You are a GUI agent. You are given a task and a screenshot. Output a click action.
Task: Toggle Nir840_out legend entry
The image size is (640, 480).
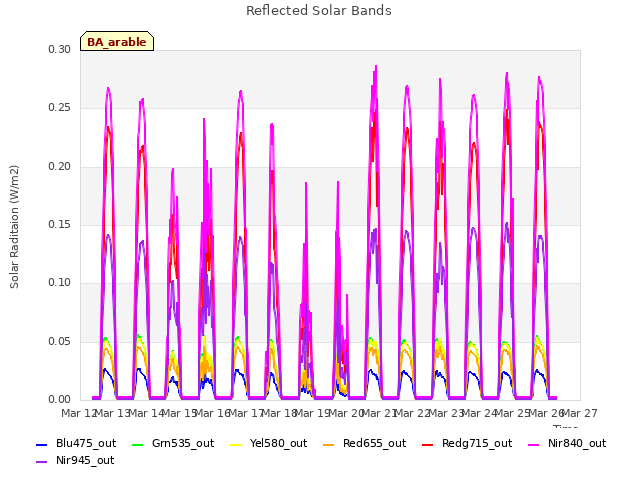(567, 444)
